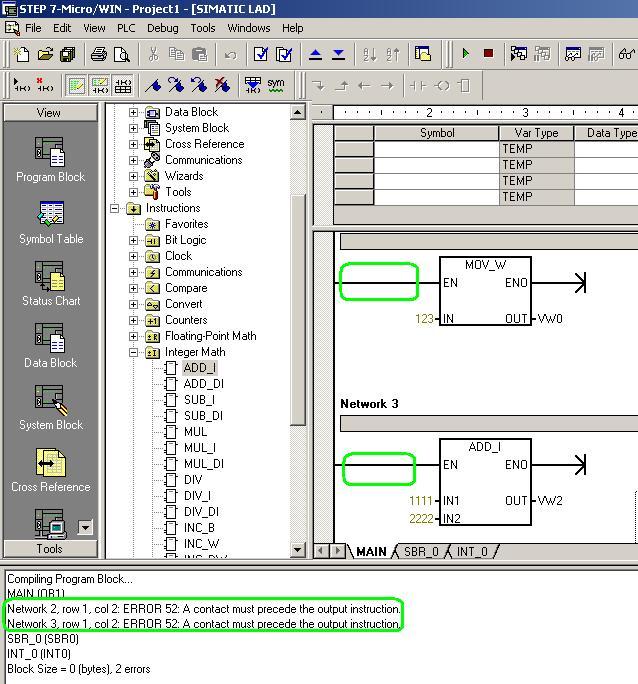This screenshot has width=638, height=684.
Task: Click the green RUN mode icon
Action: (x=466, y=54)
